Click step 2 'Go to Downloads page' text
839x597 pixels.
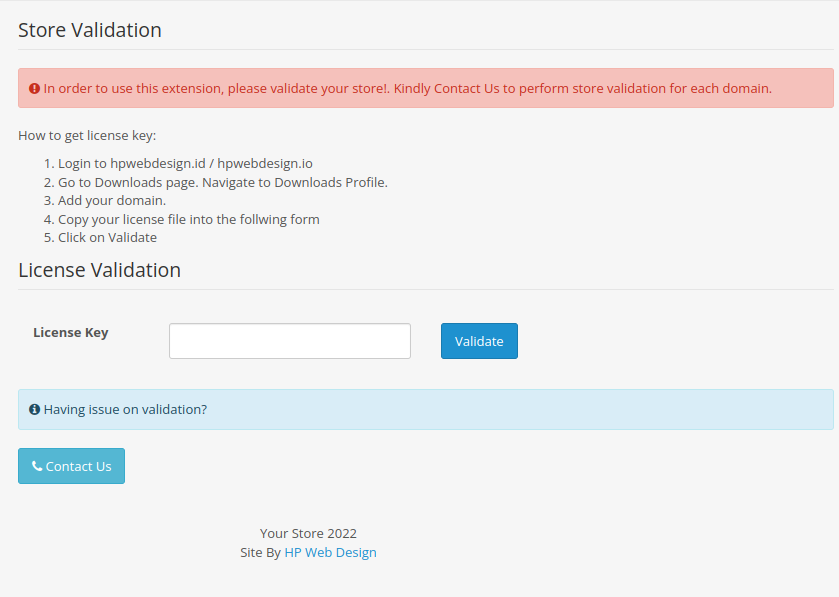[x=222, y=182]
